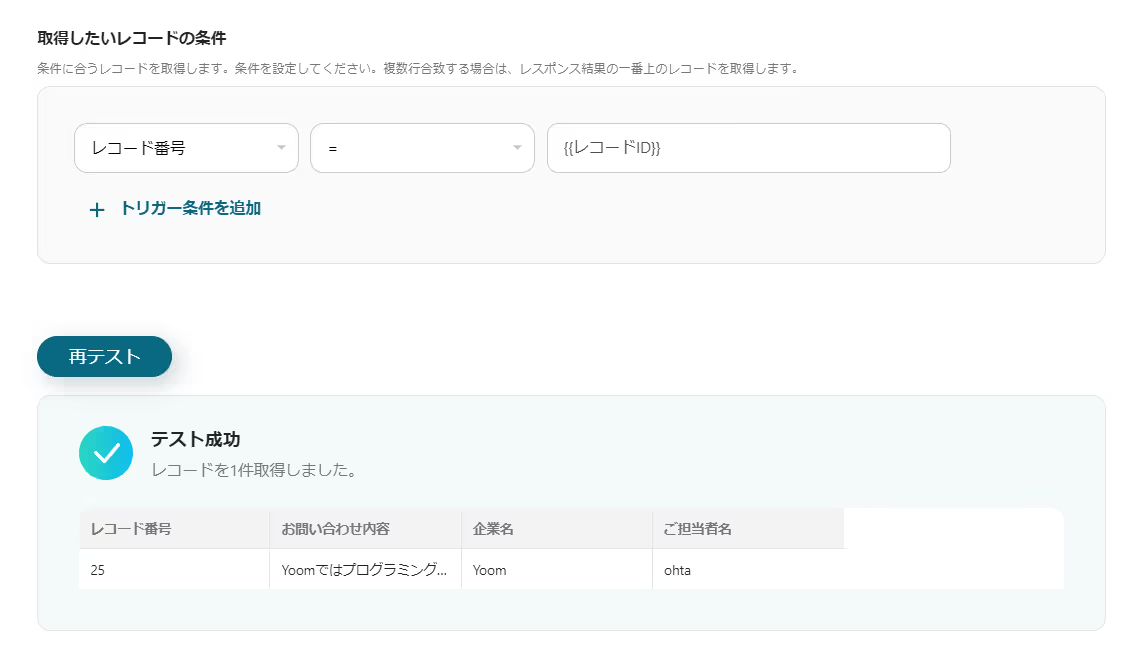
Task: Click the レコード番号 column header in results
Action: pyautogui.click(x=174, y=529)
